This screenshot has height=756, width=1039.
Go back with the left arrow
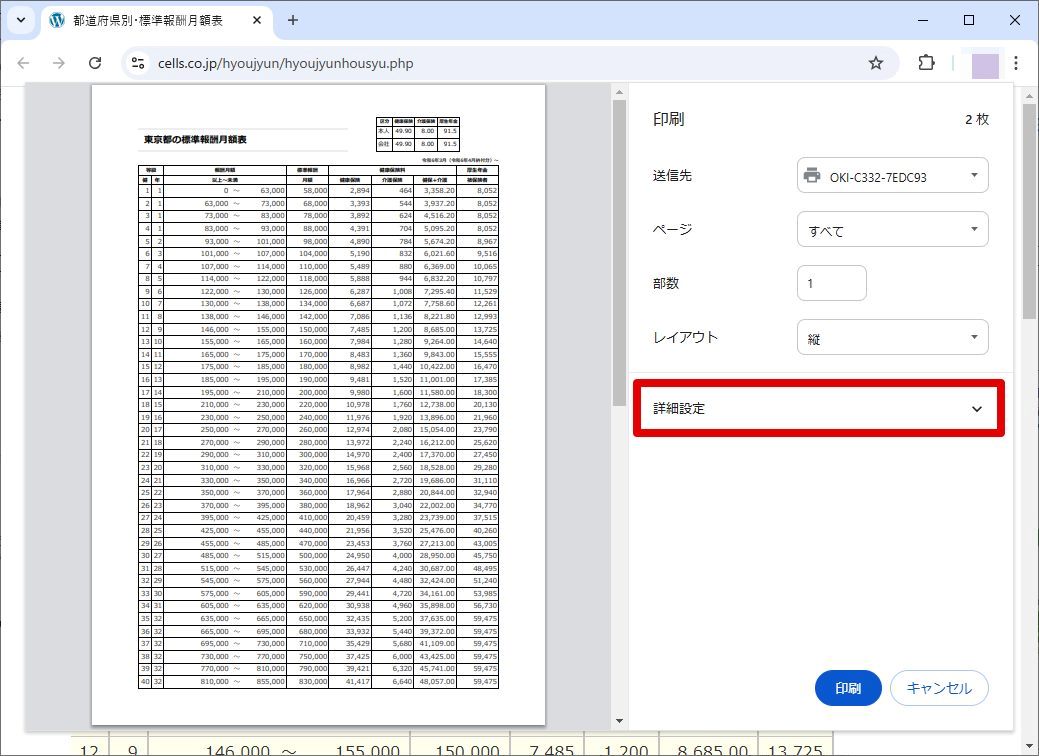(x=23, y=63)
